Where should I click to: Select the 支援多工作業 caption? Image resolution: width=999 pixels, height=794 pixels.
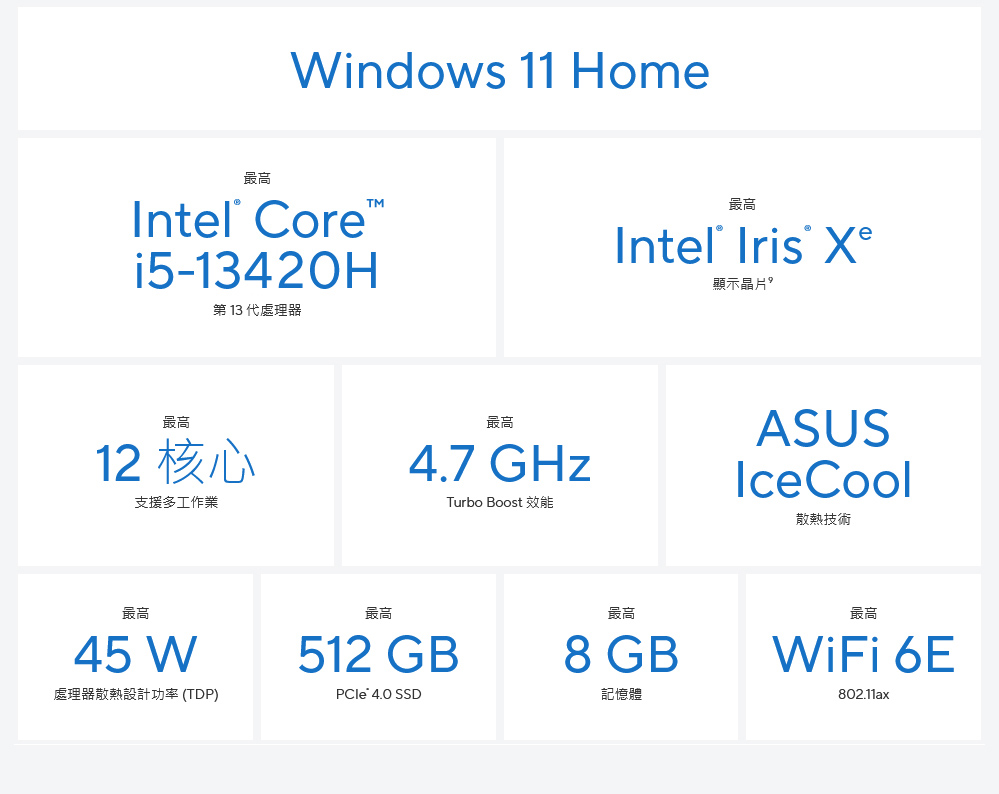coord(176,502)
